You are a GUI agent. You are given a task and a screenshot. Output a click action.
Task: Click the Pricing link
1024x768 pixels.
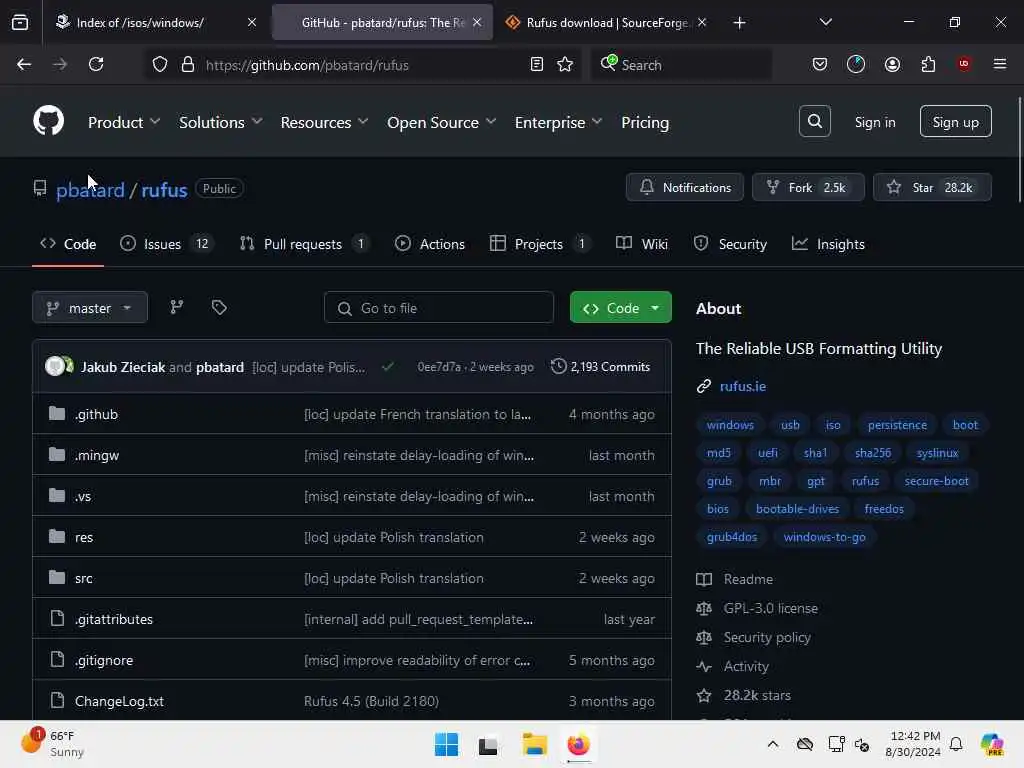645,122
